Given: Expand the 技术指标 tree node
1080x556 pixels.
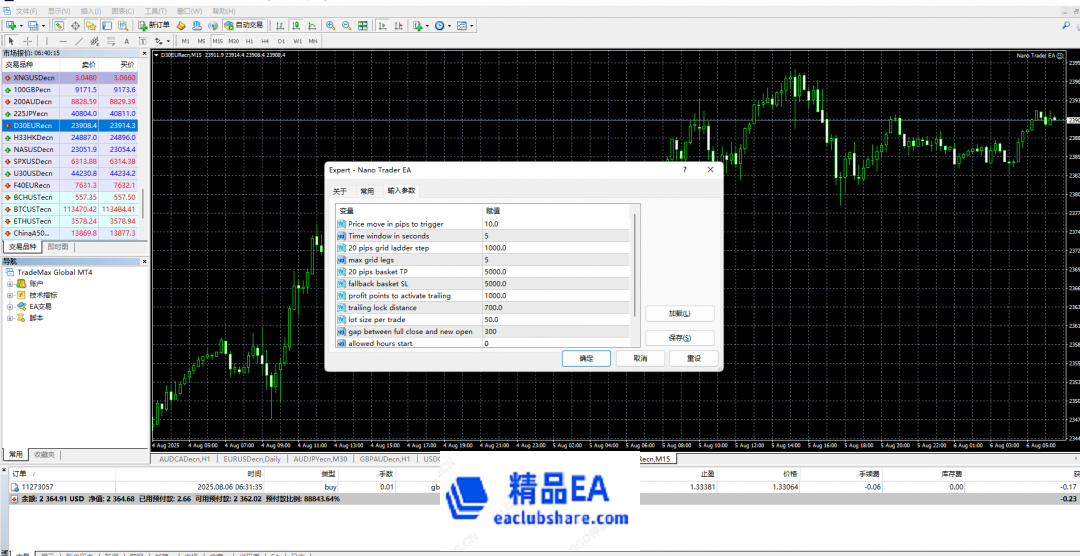Looking at the screenshot, I should [x=9, y=295].
